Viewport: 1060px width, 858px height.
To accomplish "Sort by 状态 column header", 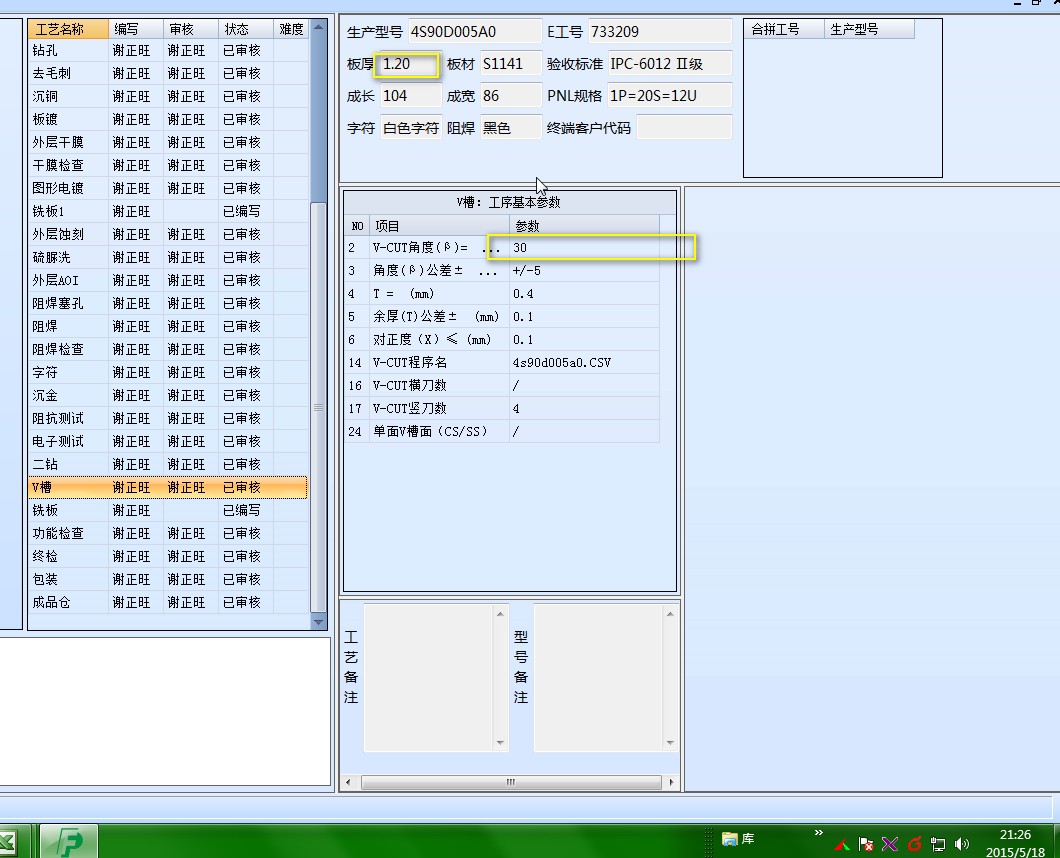I will pos(246,29).
